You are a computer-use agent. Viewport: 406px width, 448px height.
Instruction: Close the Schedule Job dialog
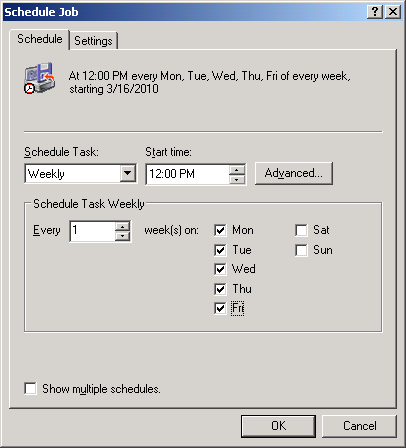[x=393, y=12]
